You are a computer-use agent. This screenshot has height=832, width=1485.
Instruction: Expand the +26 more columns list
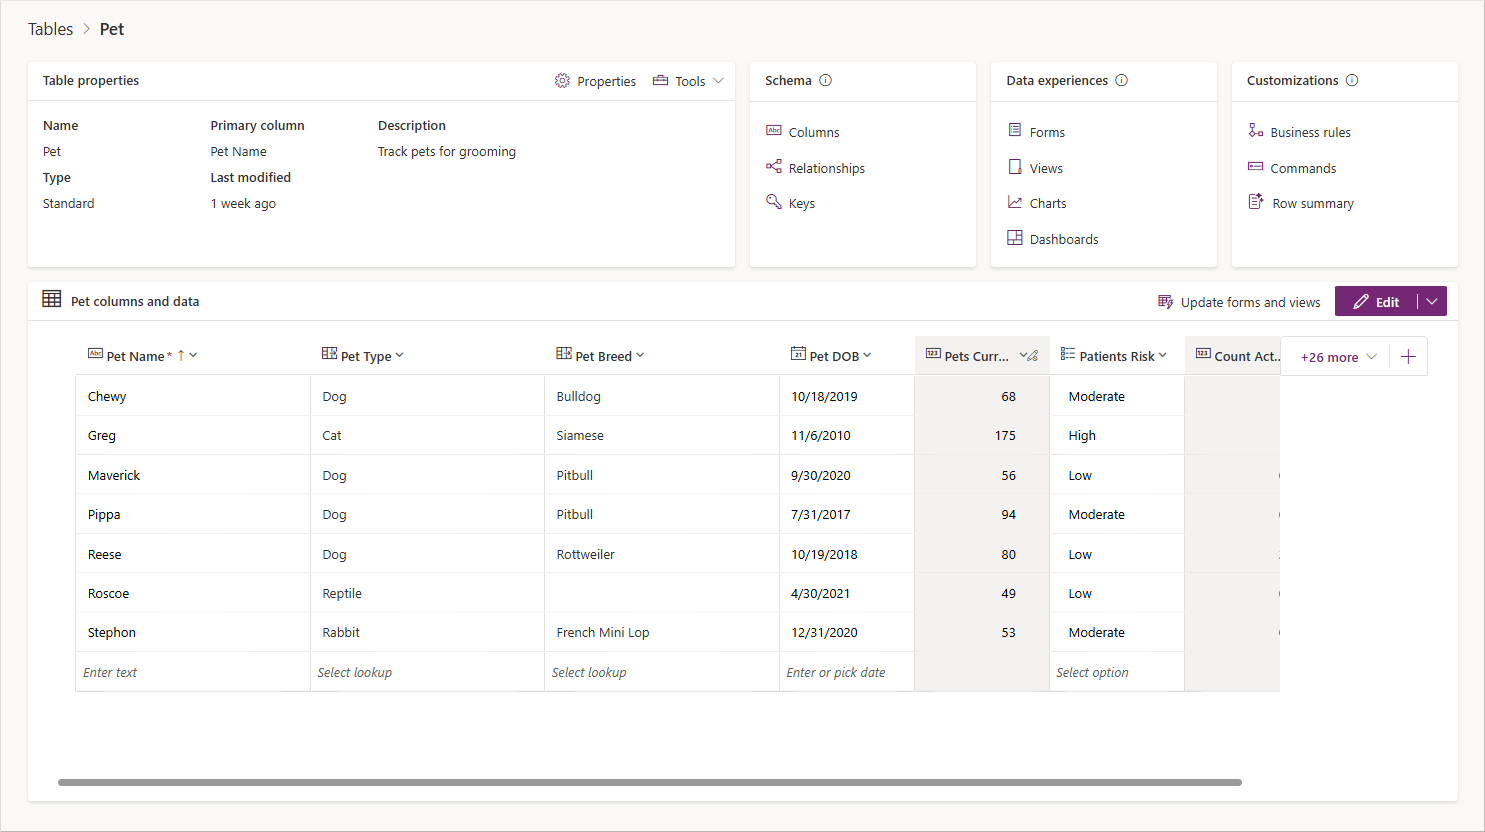click(x=1339, y=357)
